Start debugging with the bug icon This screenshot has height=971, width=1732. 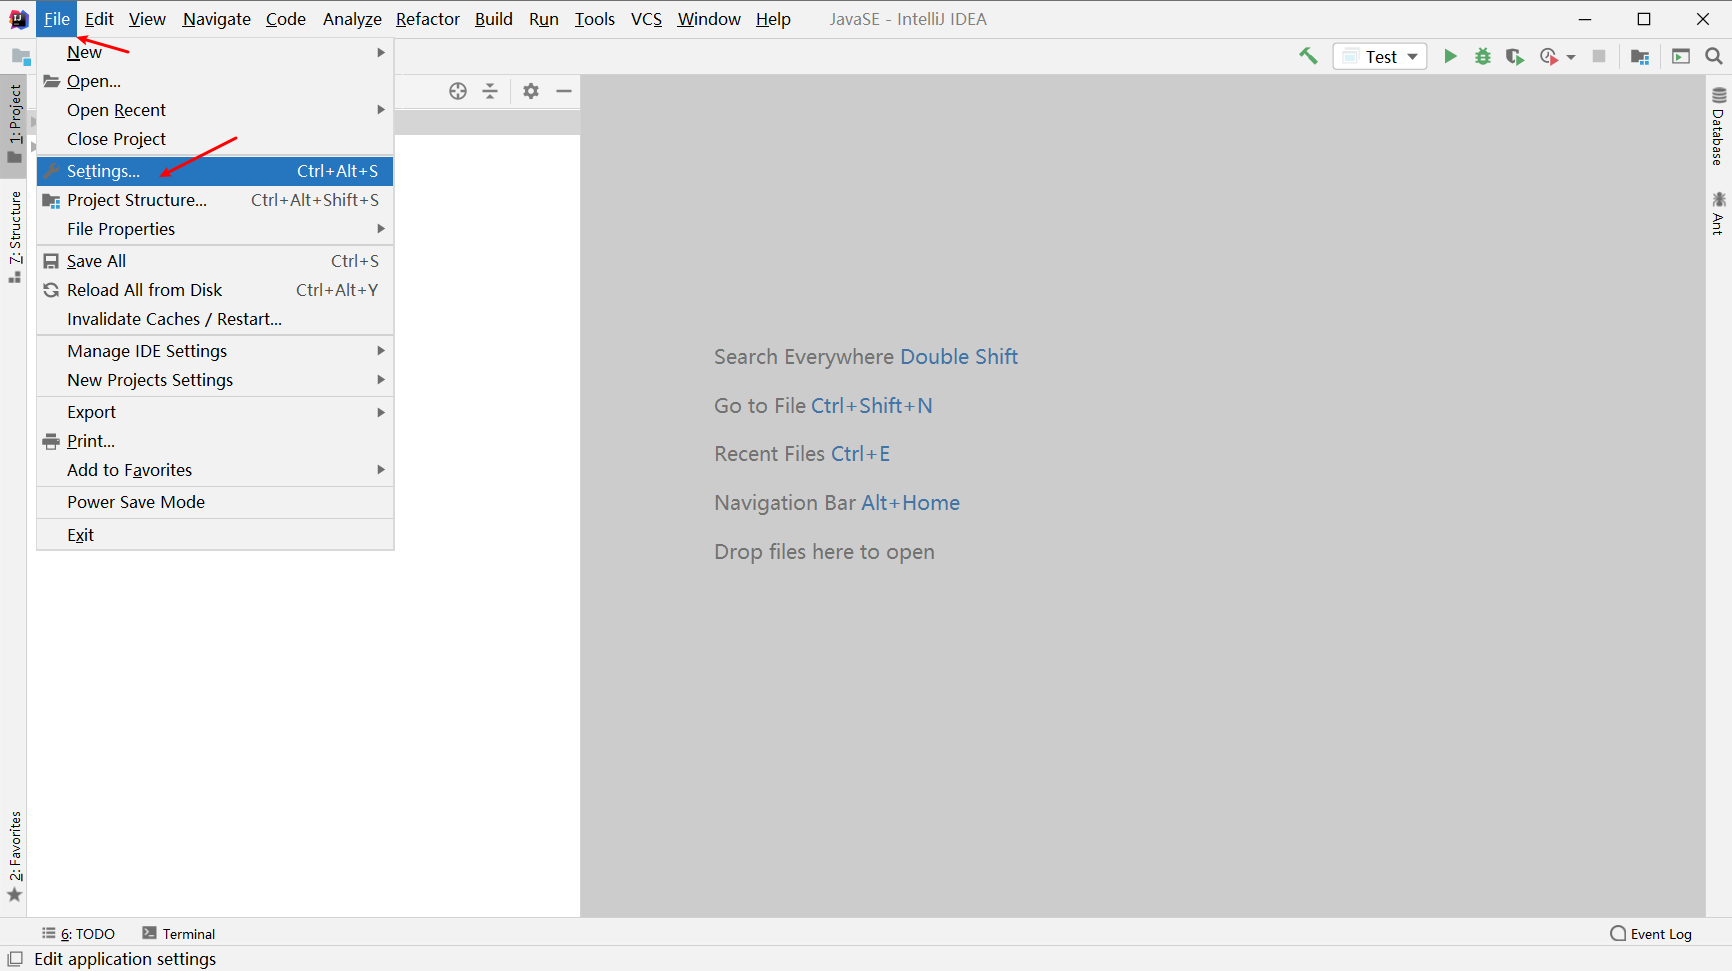pos(1483,56)
